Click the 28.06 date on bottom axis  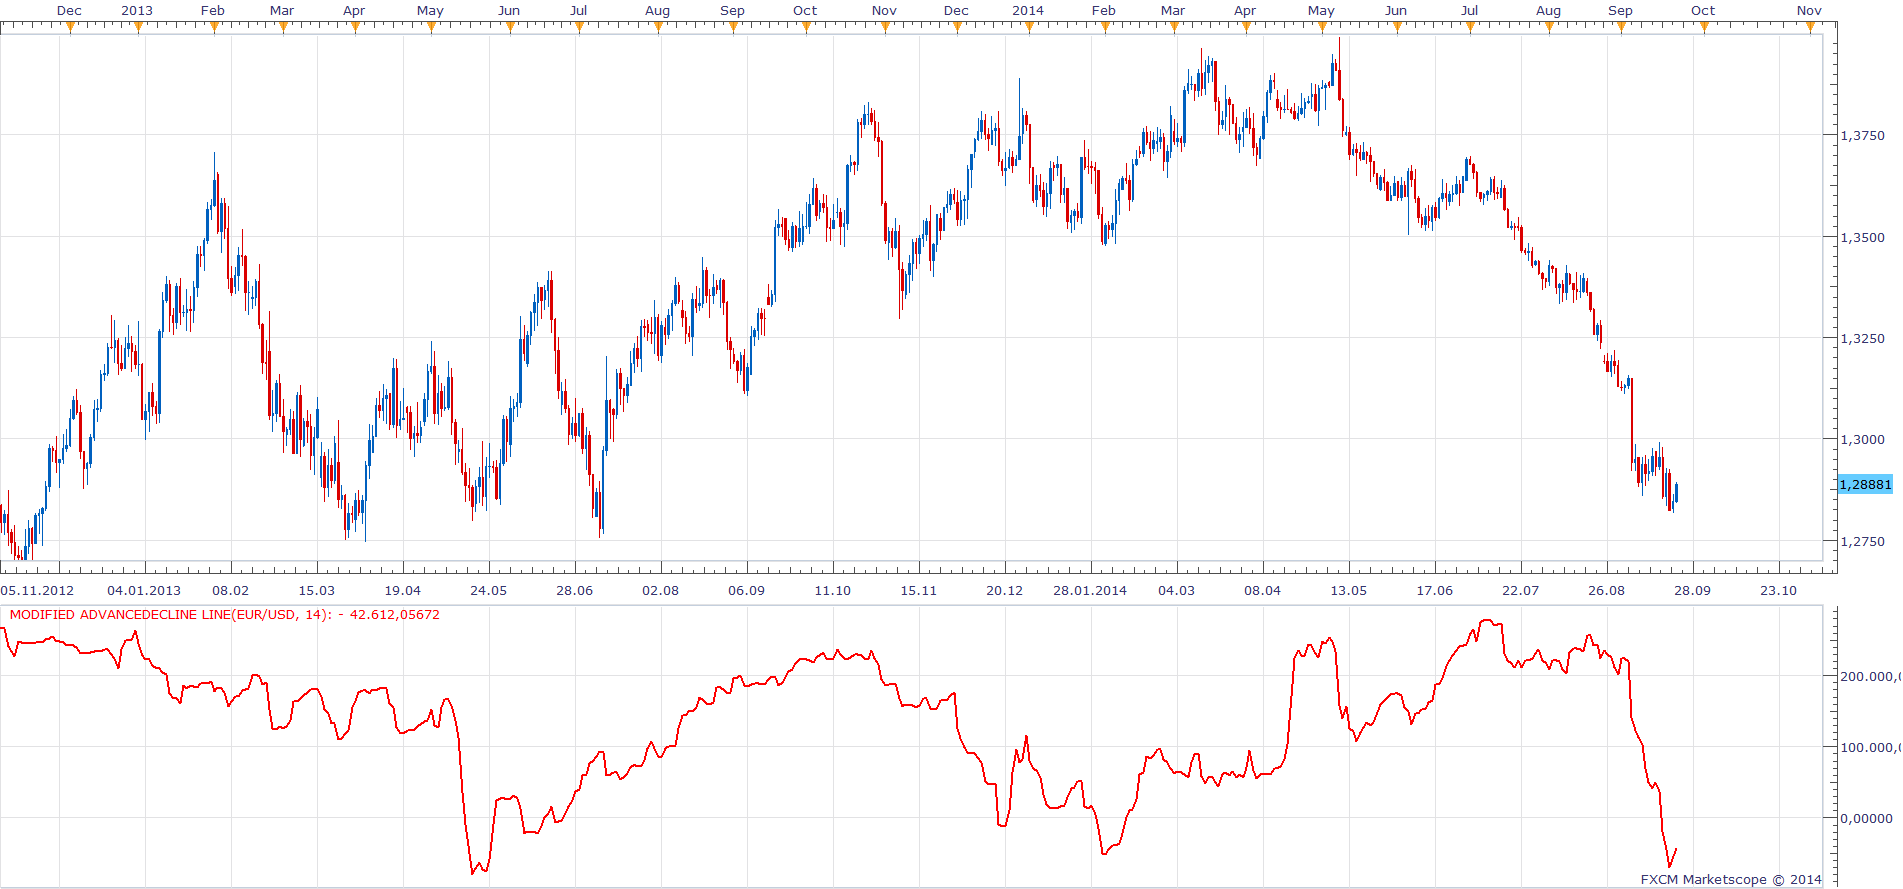(575, 590)
